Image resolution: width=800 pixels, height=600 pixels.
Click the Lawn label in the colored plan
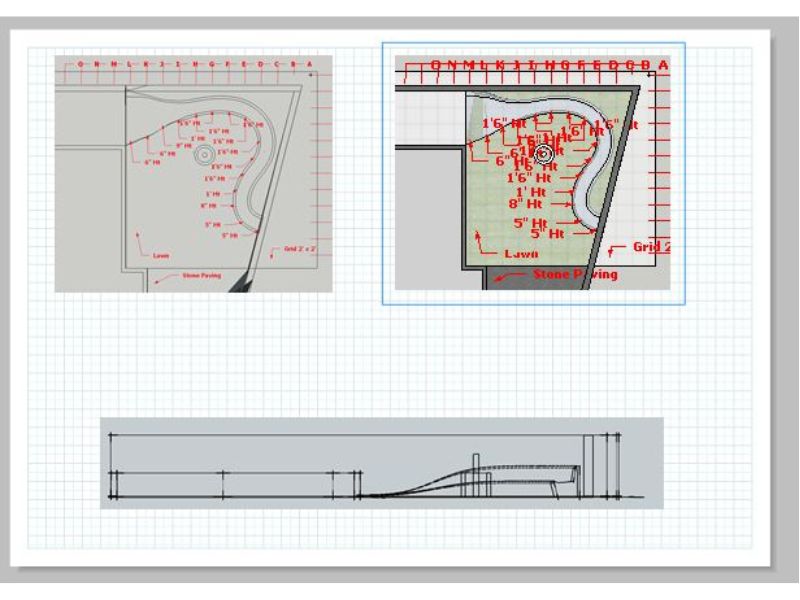click(x=518, y=254)
